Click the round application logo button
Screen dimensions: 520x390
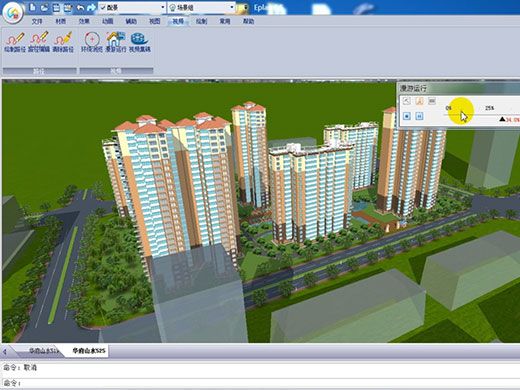[x=13, y=13]
